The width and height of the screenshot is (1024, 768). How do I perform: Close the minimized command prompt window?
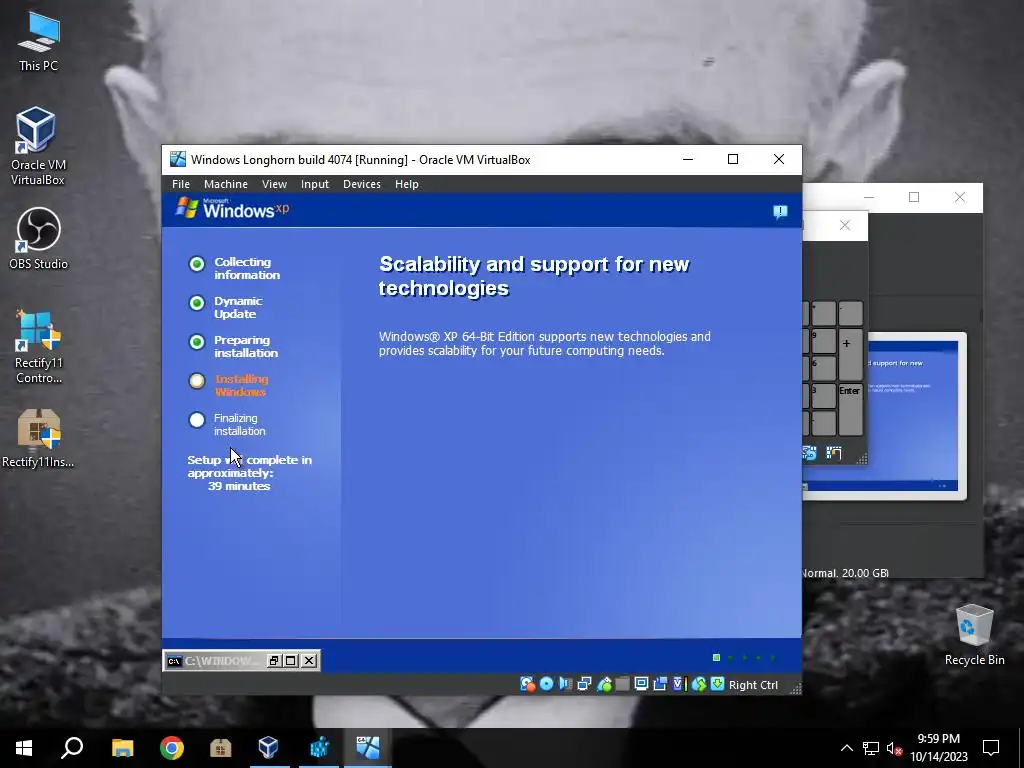[x=309, y=661]
